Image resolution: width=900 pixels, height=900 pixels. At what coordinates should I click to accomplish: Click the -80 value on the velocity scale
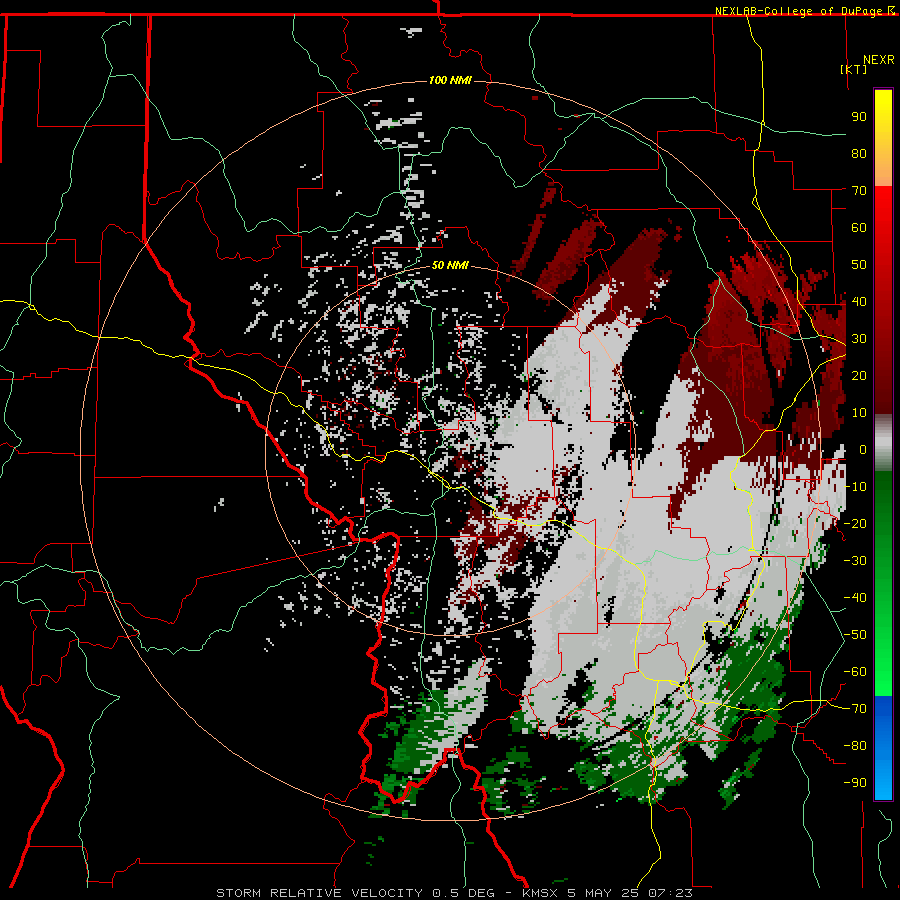(855, 746)
